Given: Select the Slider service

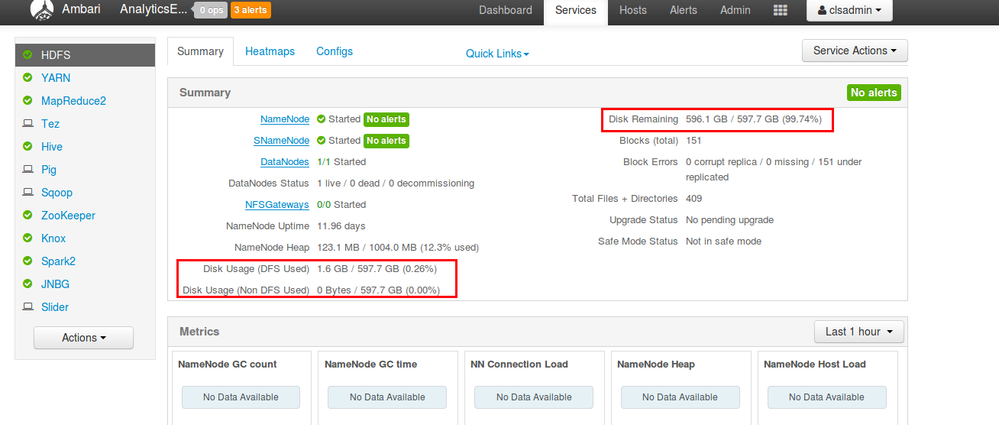Looking at the screenshot, I should point(55,307).
